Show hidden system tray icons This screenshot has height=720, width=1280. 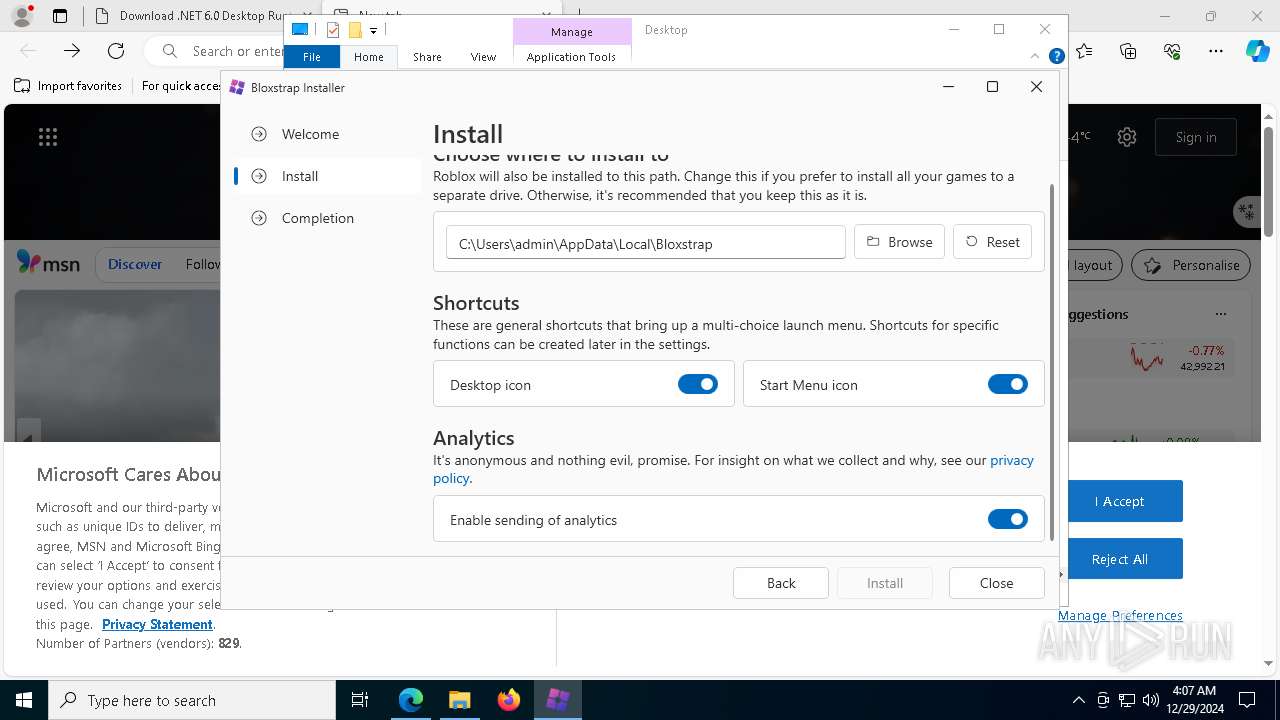pyautogui.click(x=1078, y=700)
